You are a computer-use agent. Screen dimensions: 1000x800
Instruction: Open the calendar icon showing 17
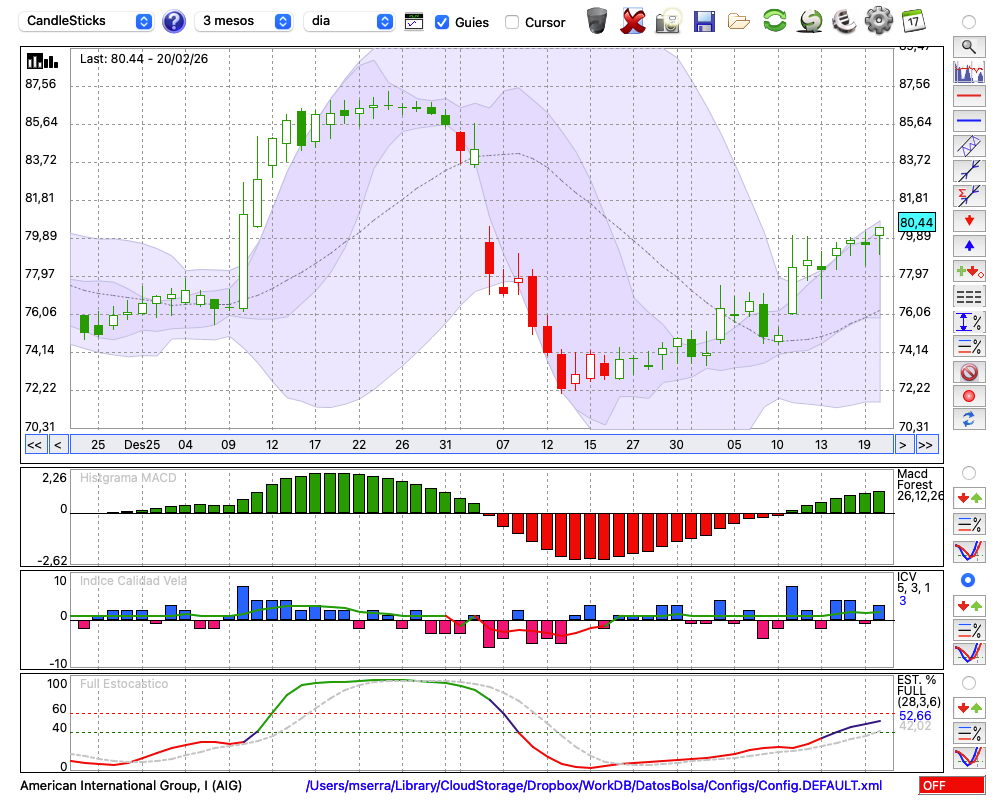912,21
